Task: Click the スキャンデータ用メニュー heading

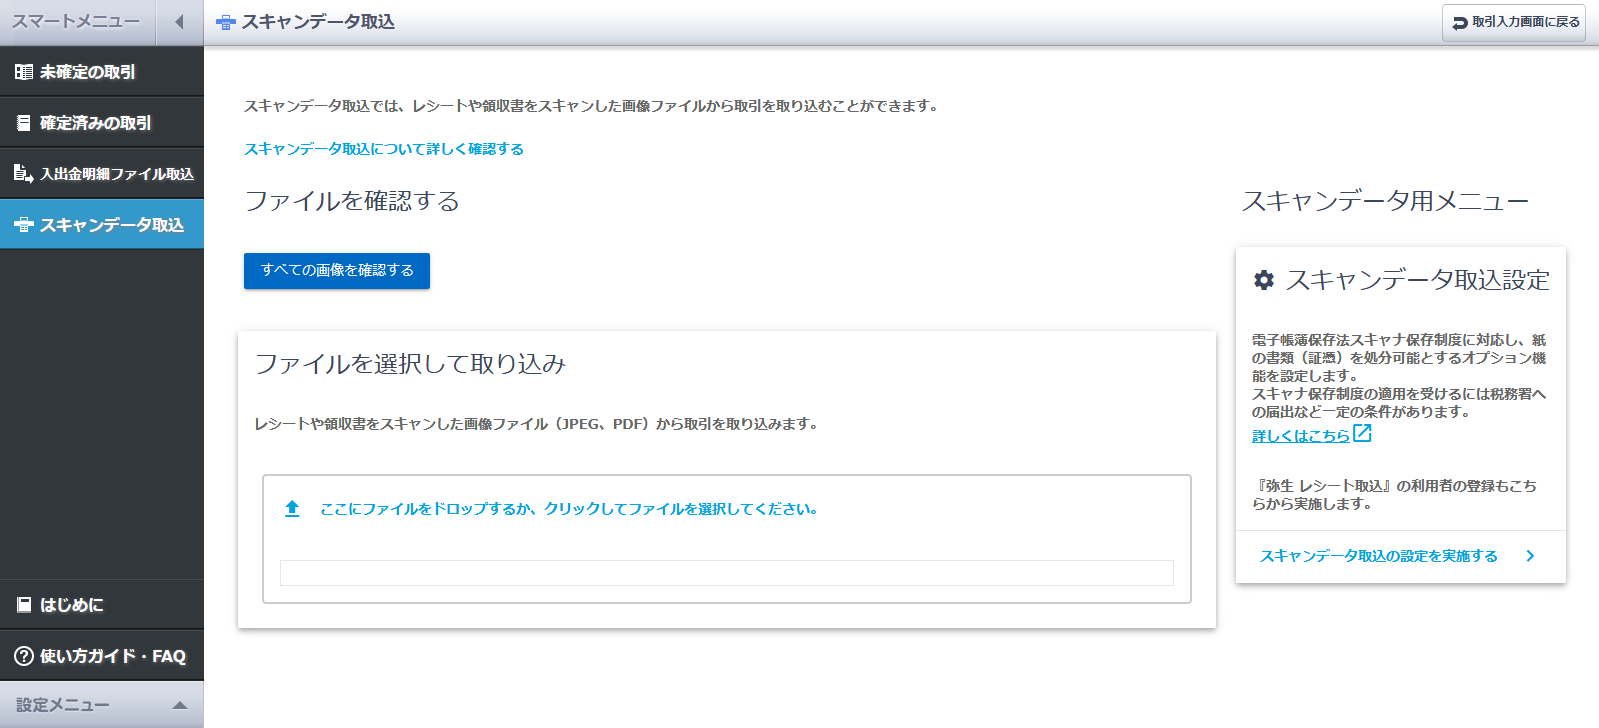Action: [x=1385, y=201]
